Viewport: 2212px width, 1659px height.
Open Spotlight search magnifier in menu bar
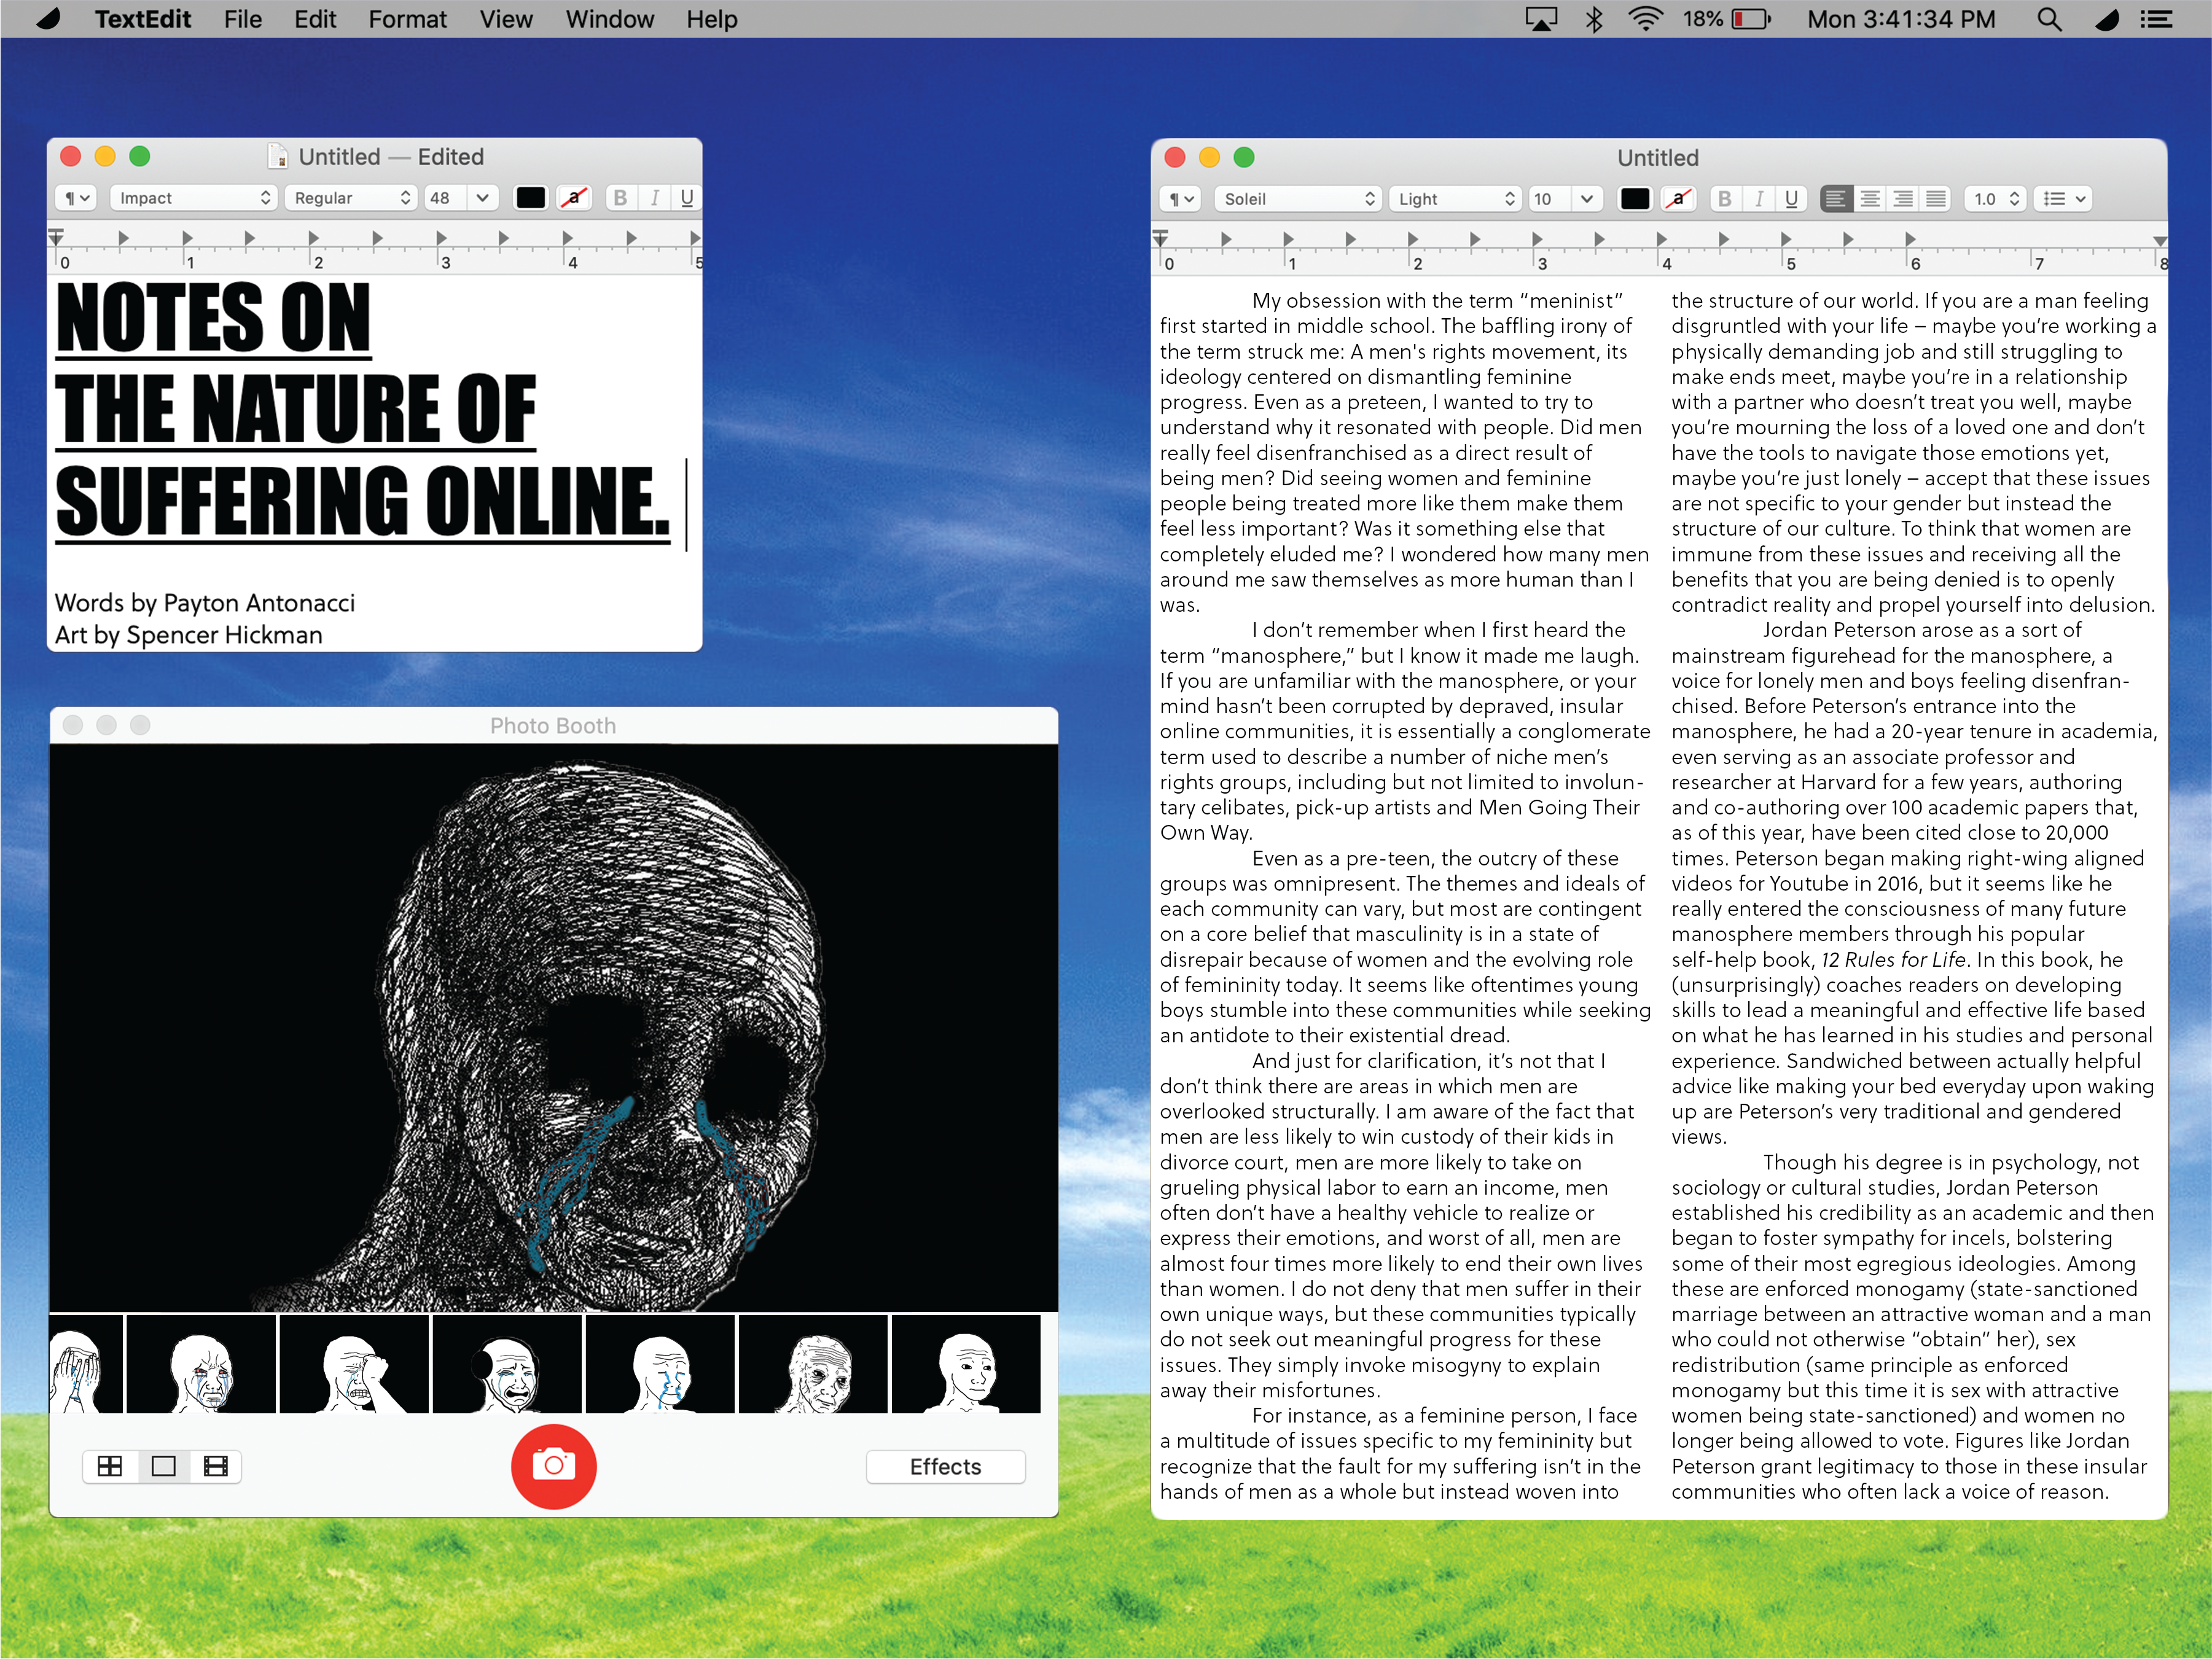(2049, 19)
